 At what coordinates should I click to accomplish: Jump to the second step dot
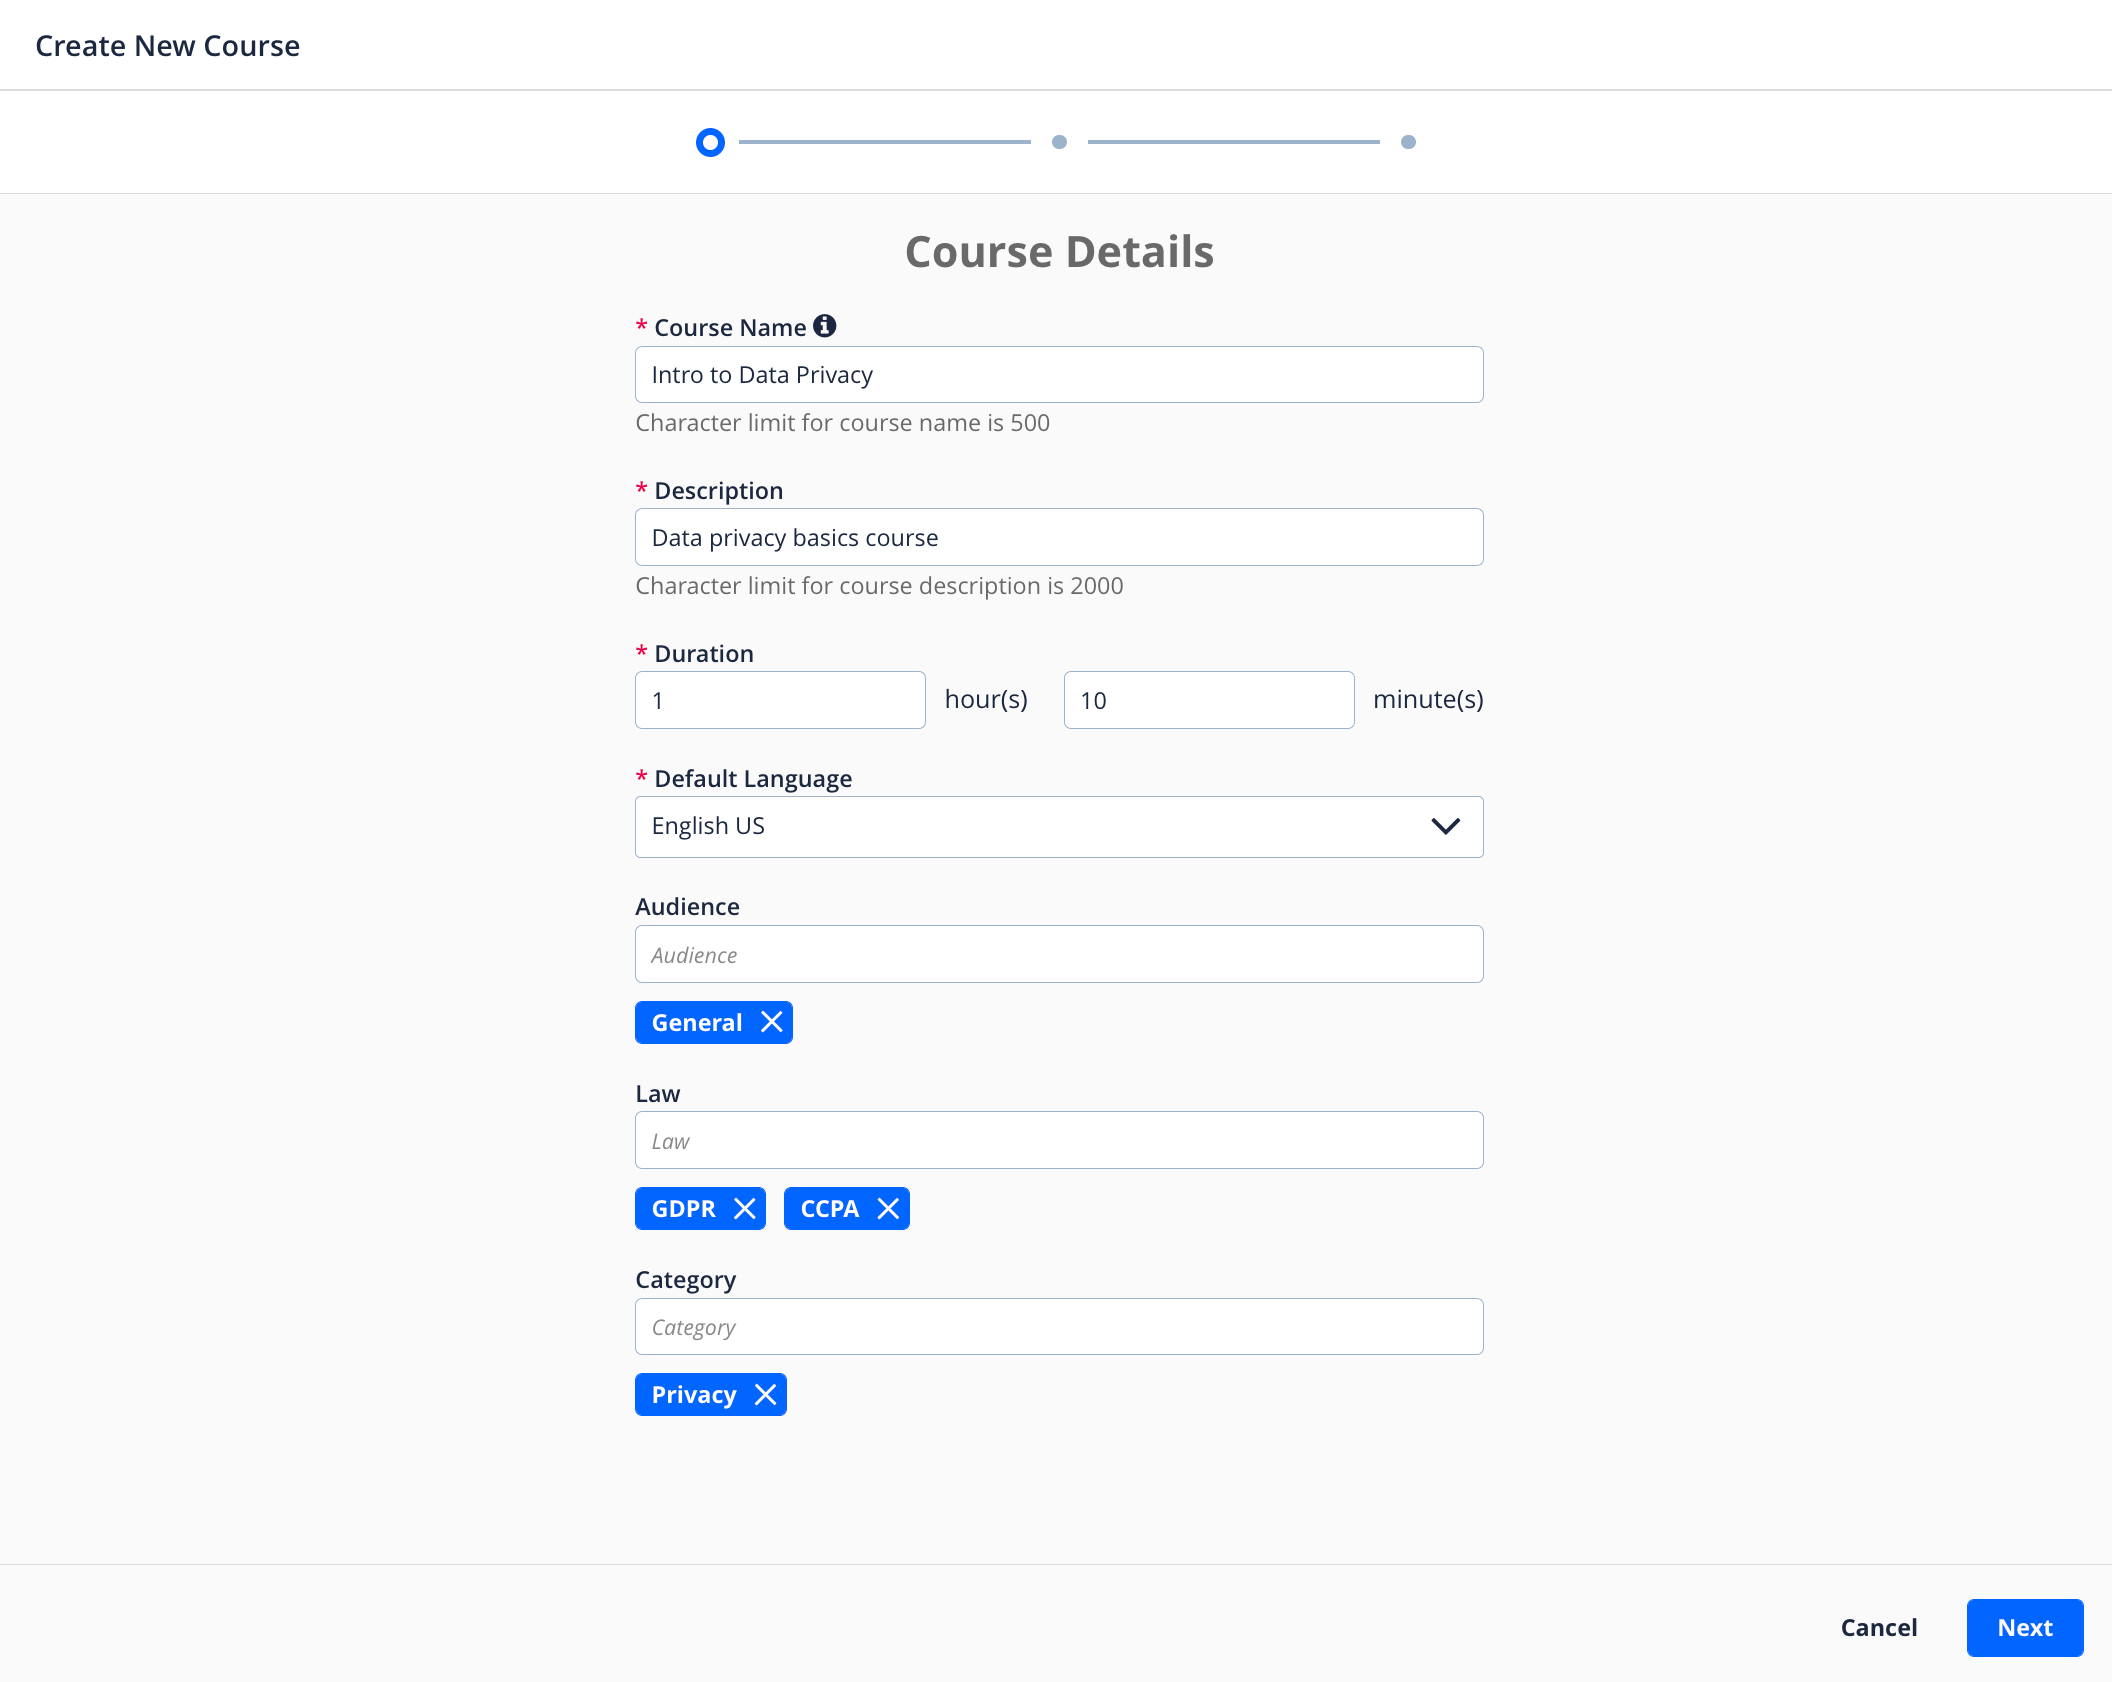[x=1059, y=142]
